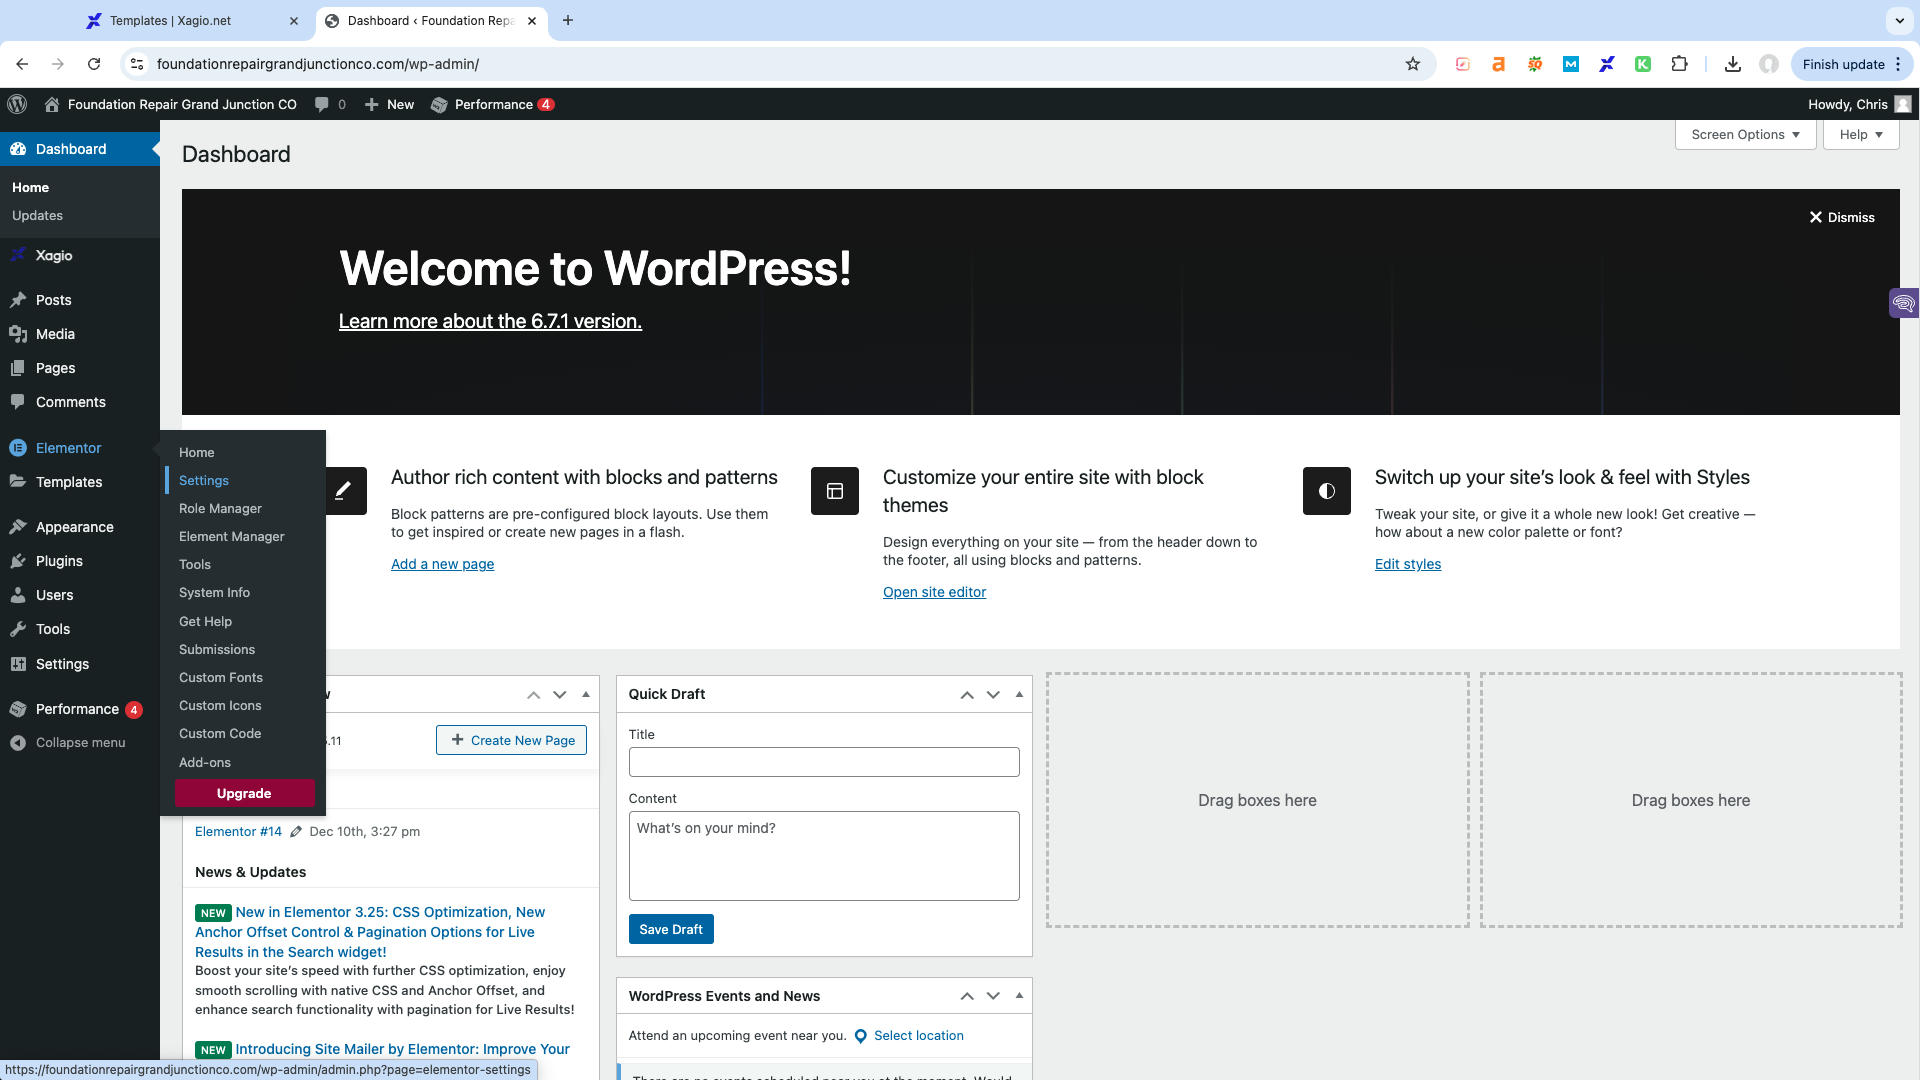Screen dimensions: 1920x1080
Task: Click the pencil icon beside Author rich content
Action: point(343,491)
